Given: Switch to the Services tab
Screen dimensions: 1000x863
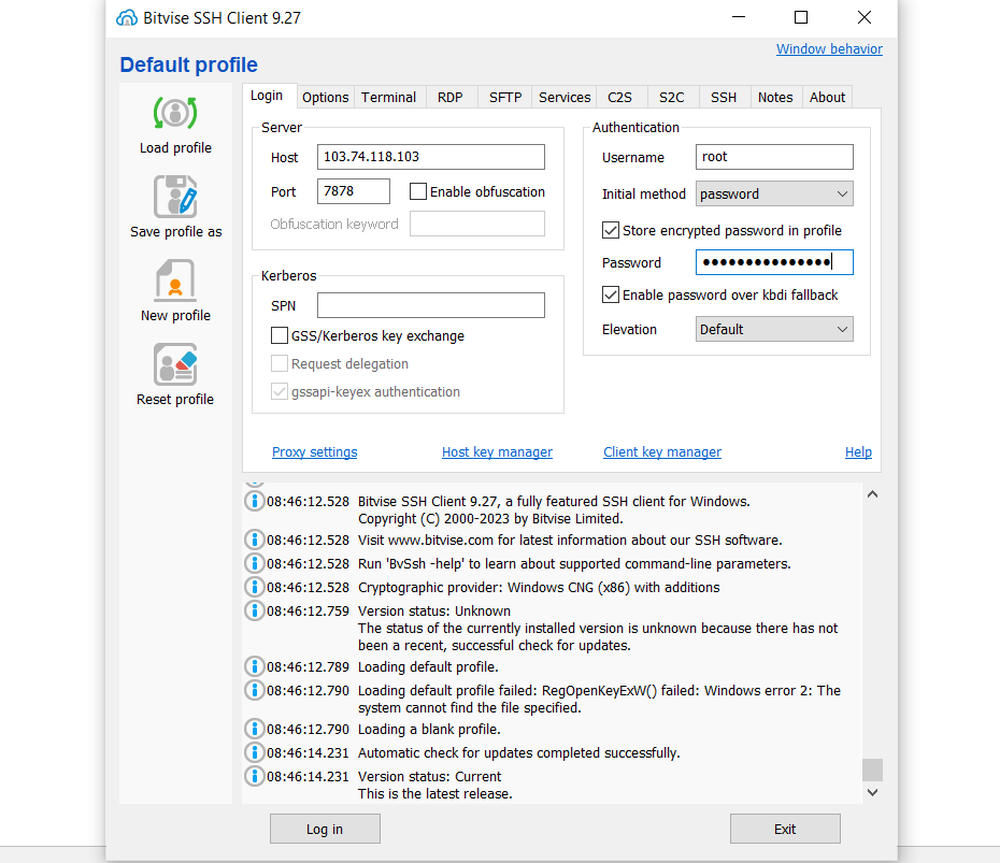Looking at the screenshot, I should [x=564, y=96].
